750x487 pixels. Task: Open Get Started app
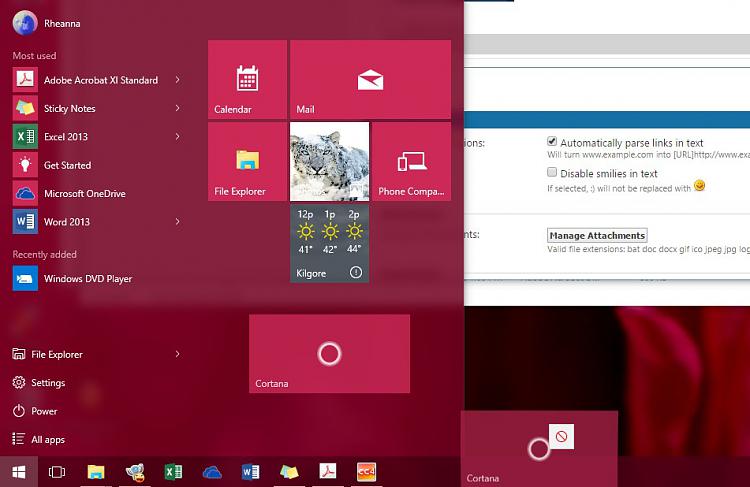click(x=97, y=165)
